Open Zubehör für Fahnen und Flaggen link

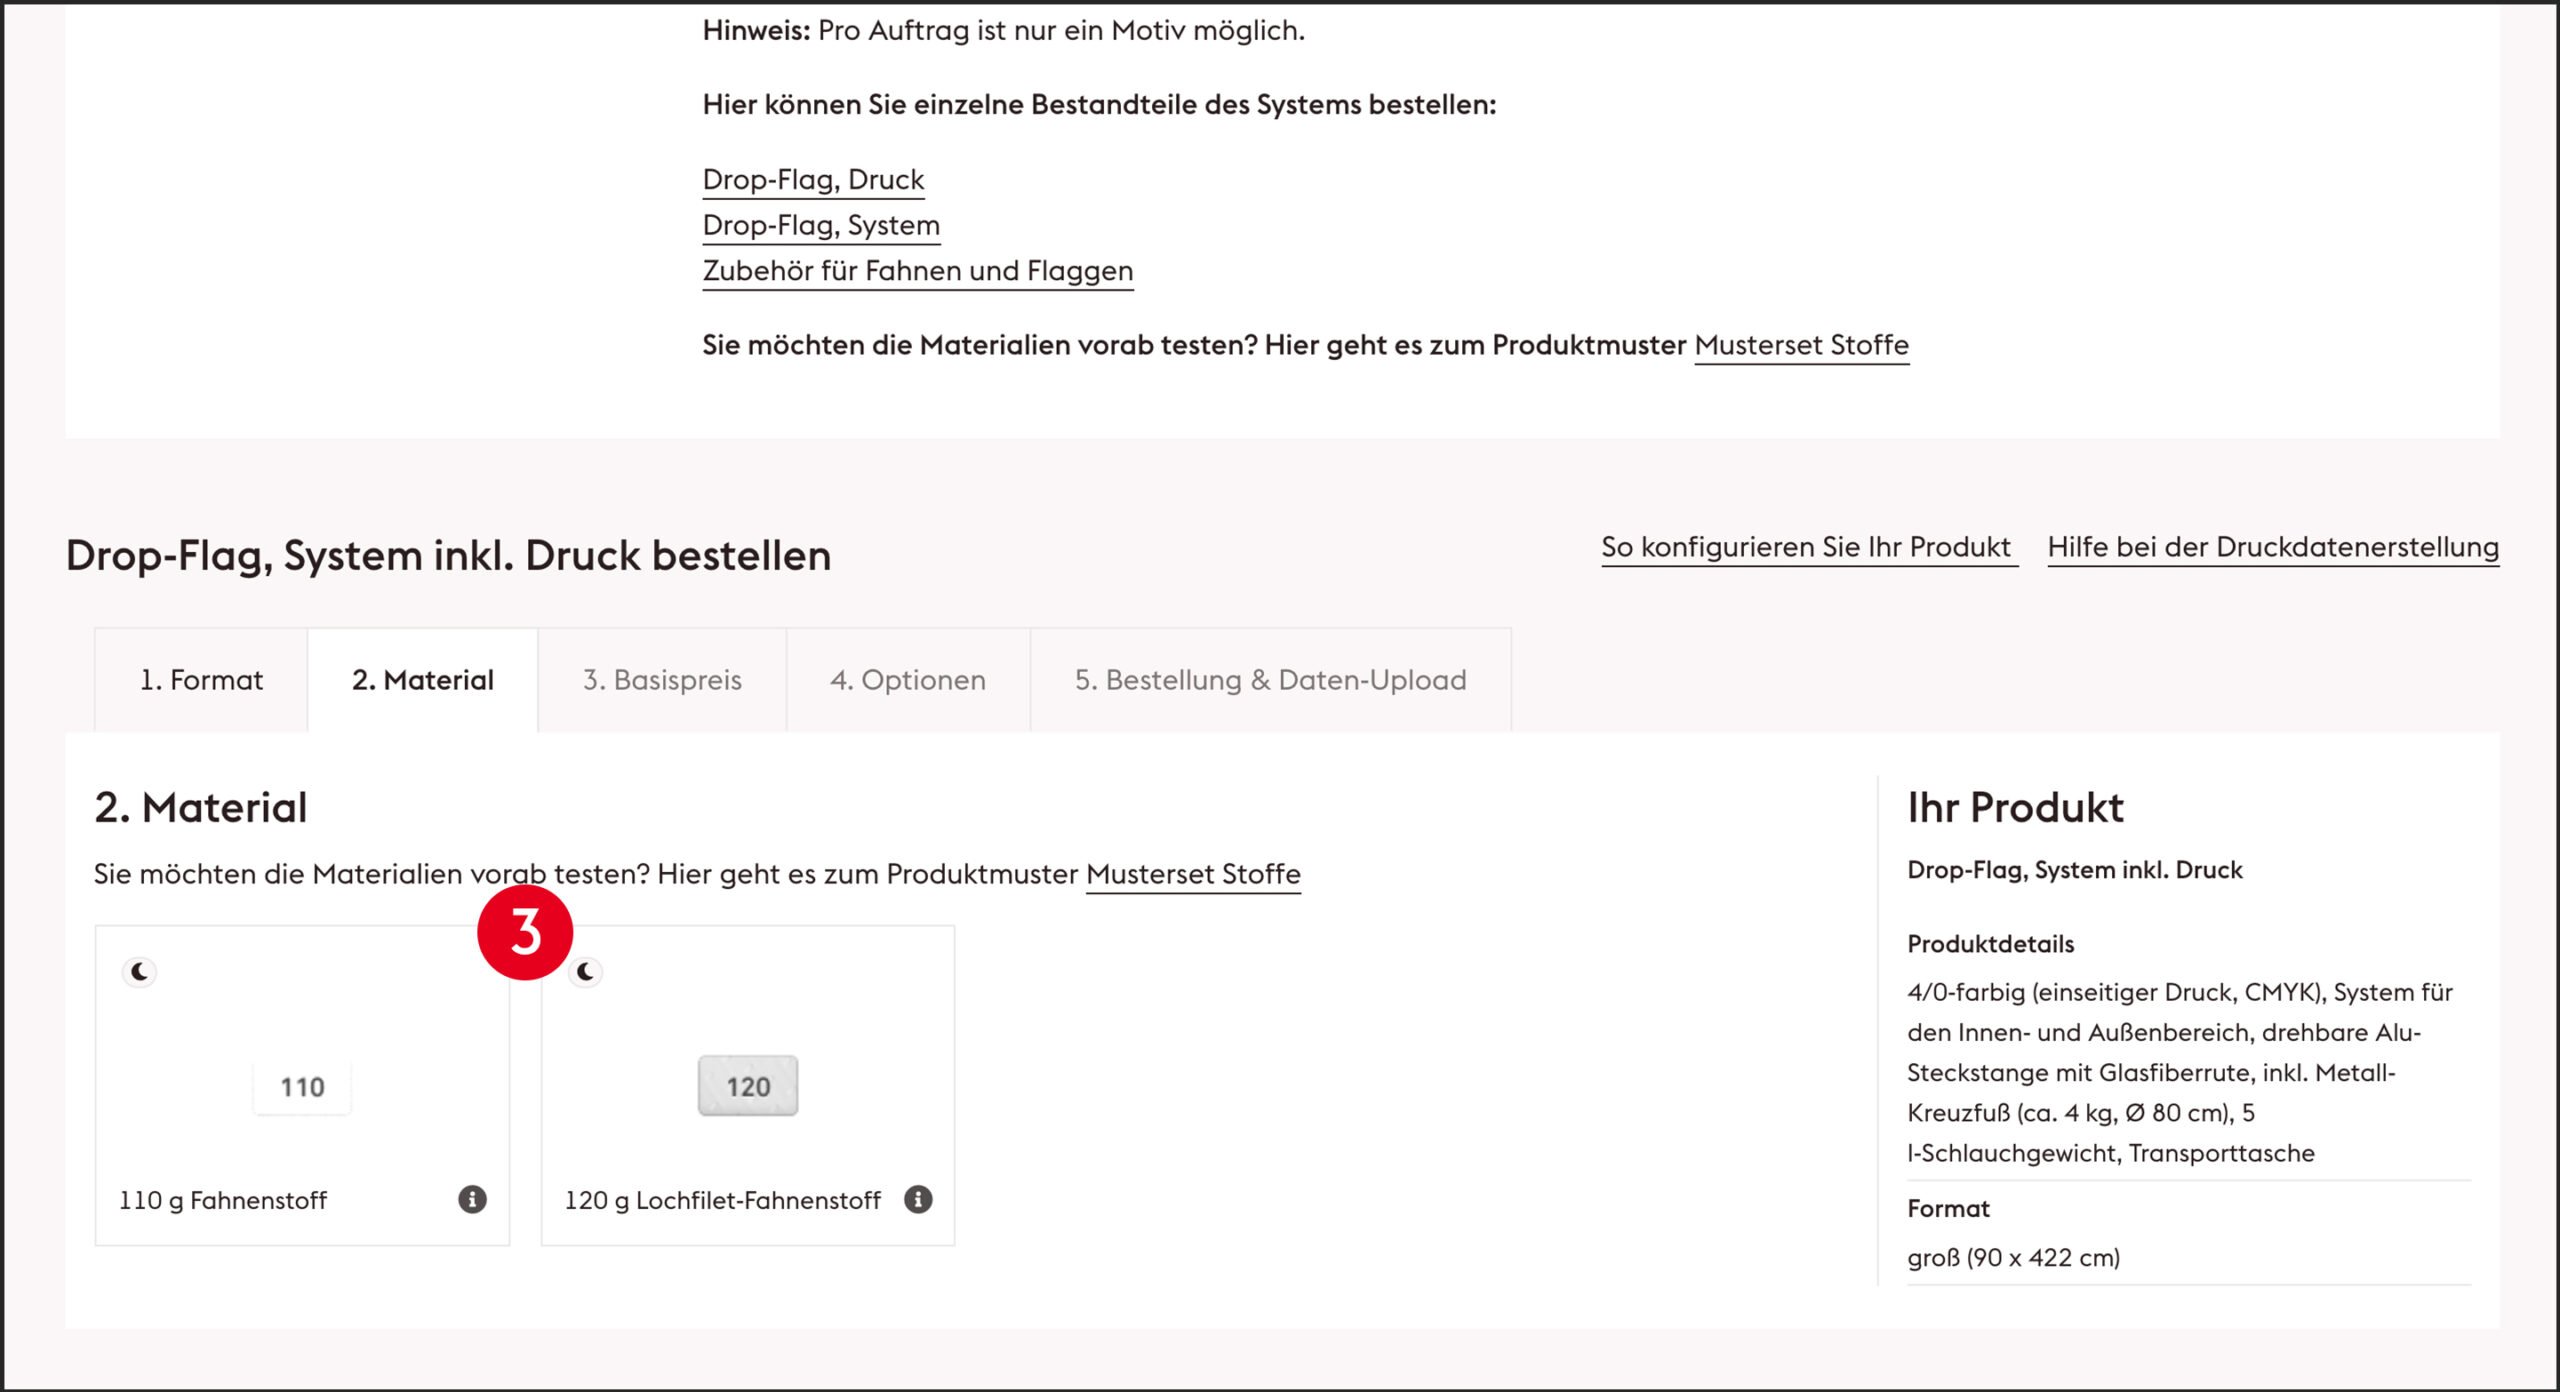pyautogui.click(x=917, y=271)
